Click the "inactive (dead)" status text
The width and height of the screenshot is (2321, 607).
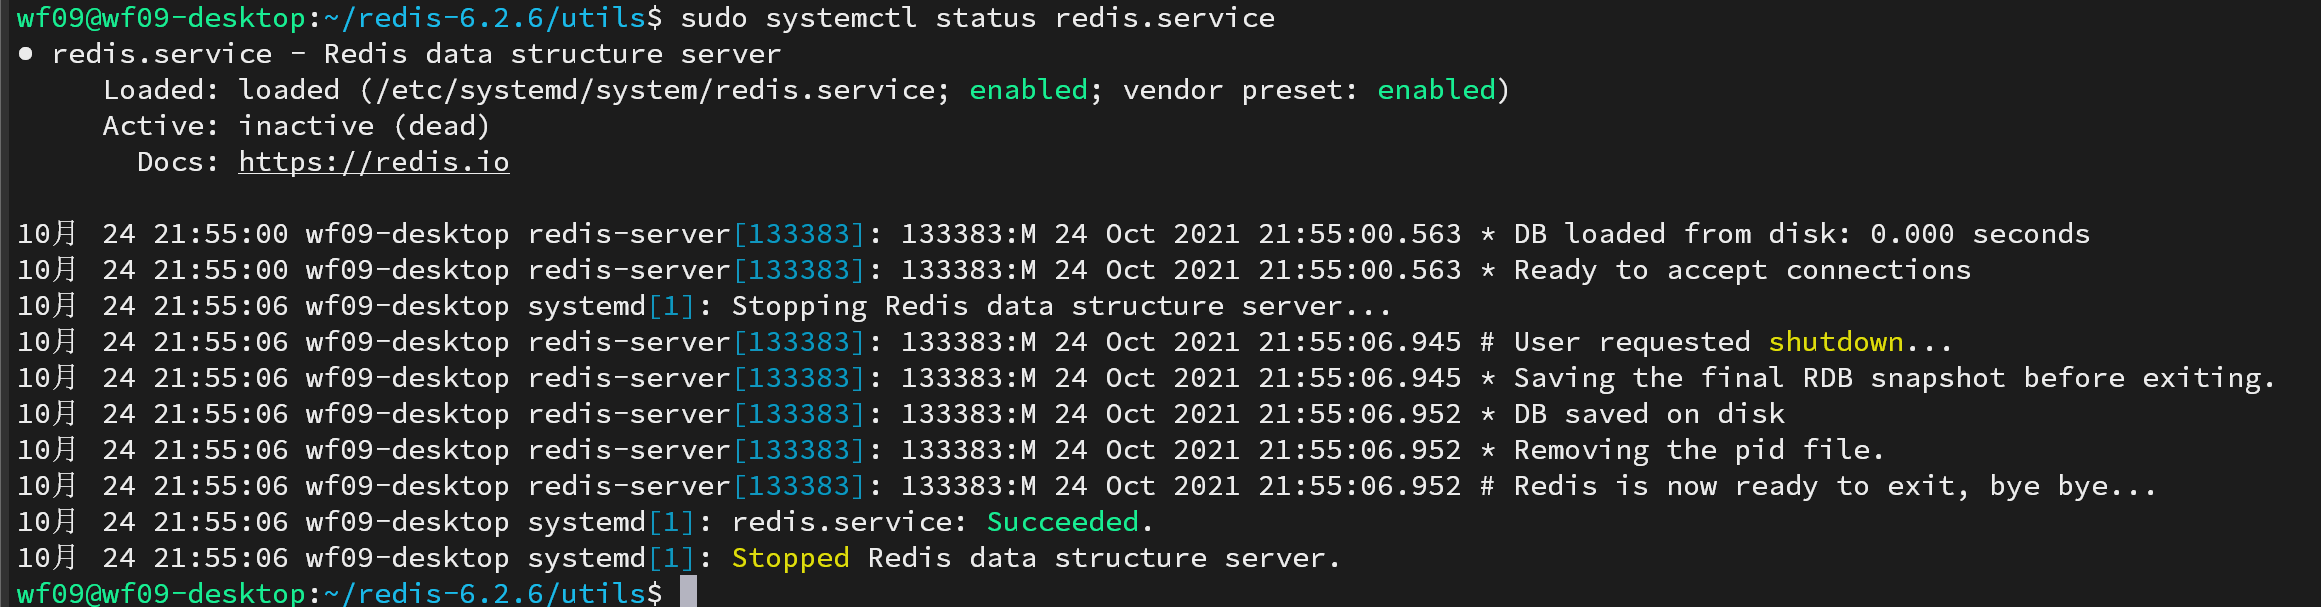pos(364,126)
